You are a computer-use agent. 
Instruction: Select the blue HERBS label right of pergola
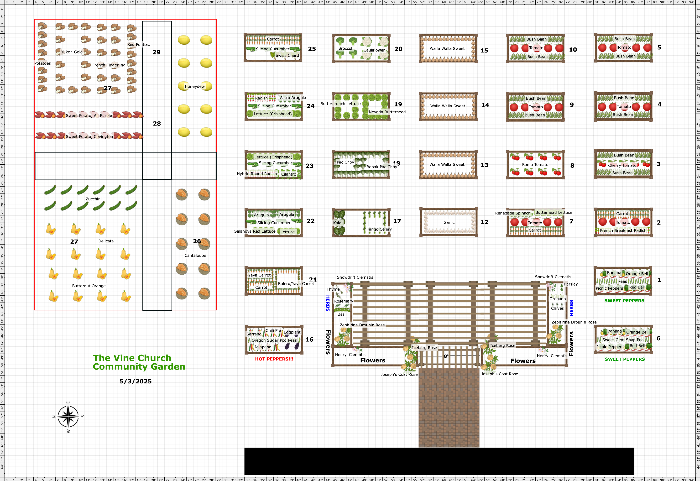[x=572, y=308]
